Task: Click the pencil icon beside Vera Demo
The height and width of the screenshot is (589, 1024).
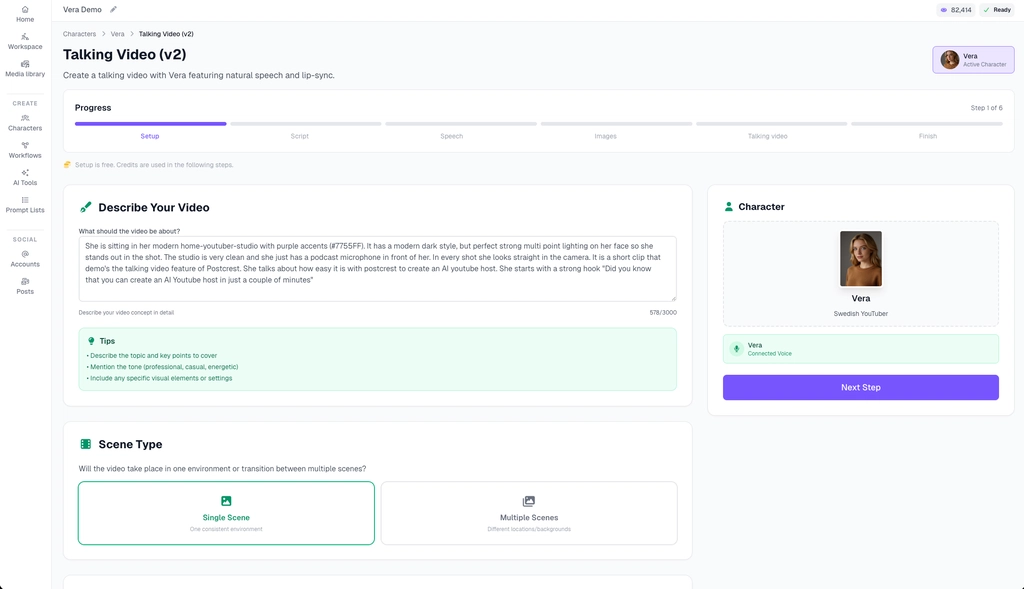Action: 113,10
